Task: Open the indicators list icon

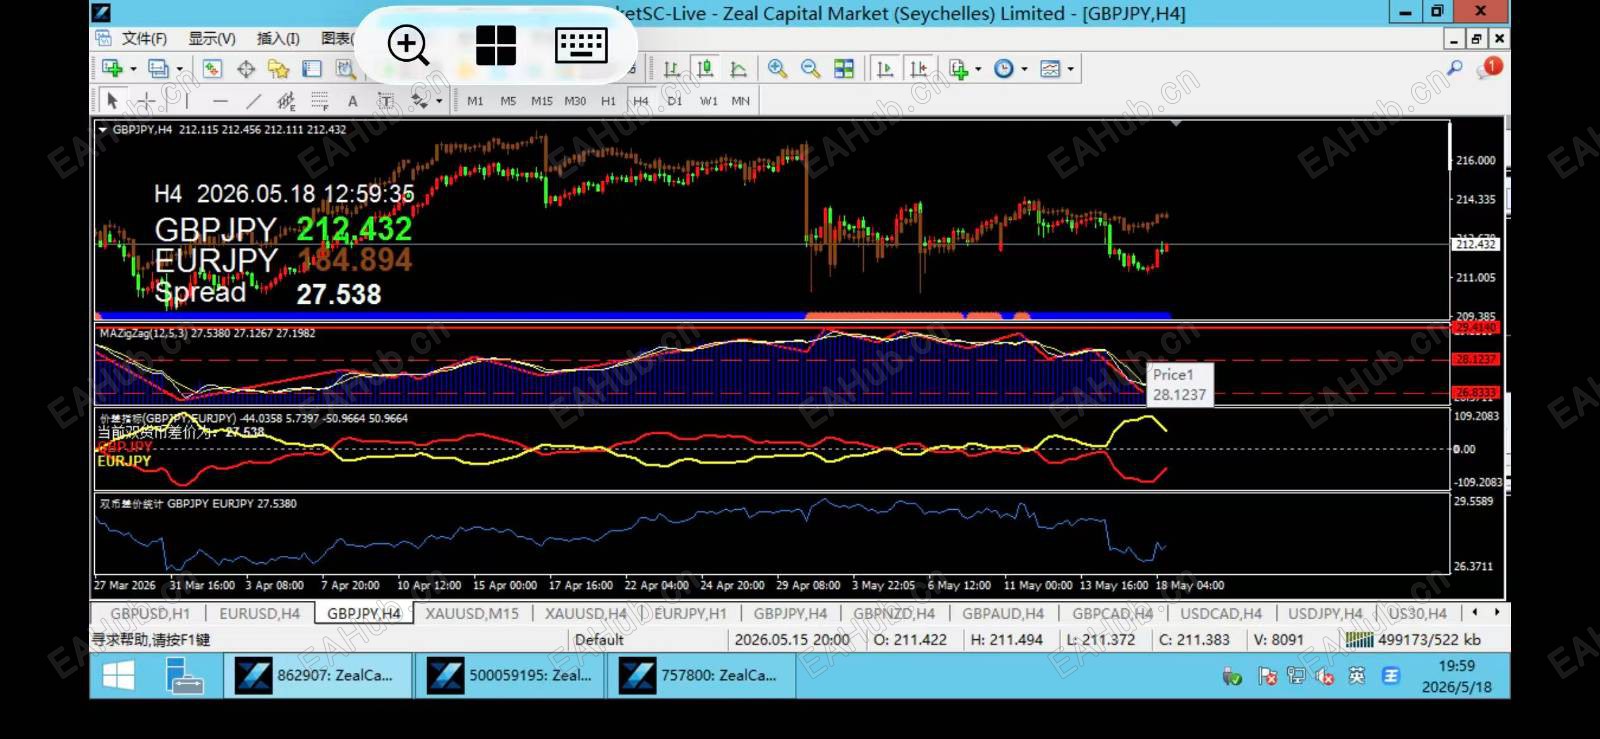Action: point(958,68)
